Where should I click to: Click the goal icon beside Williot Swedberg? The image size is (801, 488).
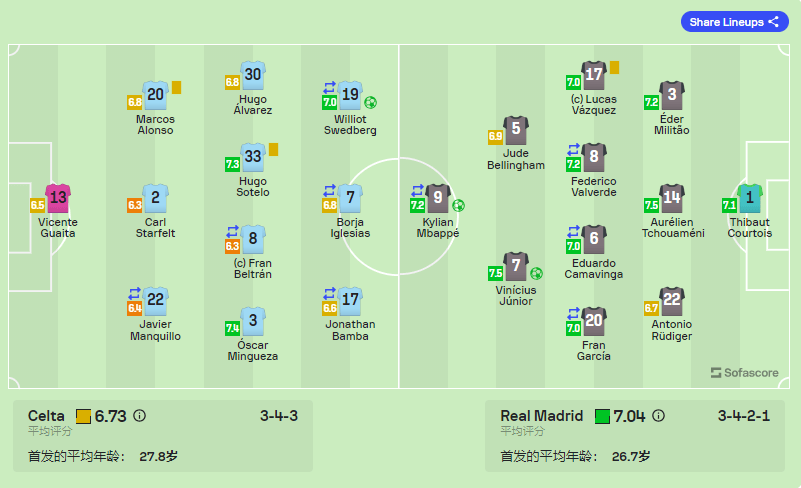click(x=370, y=103)
